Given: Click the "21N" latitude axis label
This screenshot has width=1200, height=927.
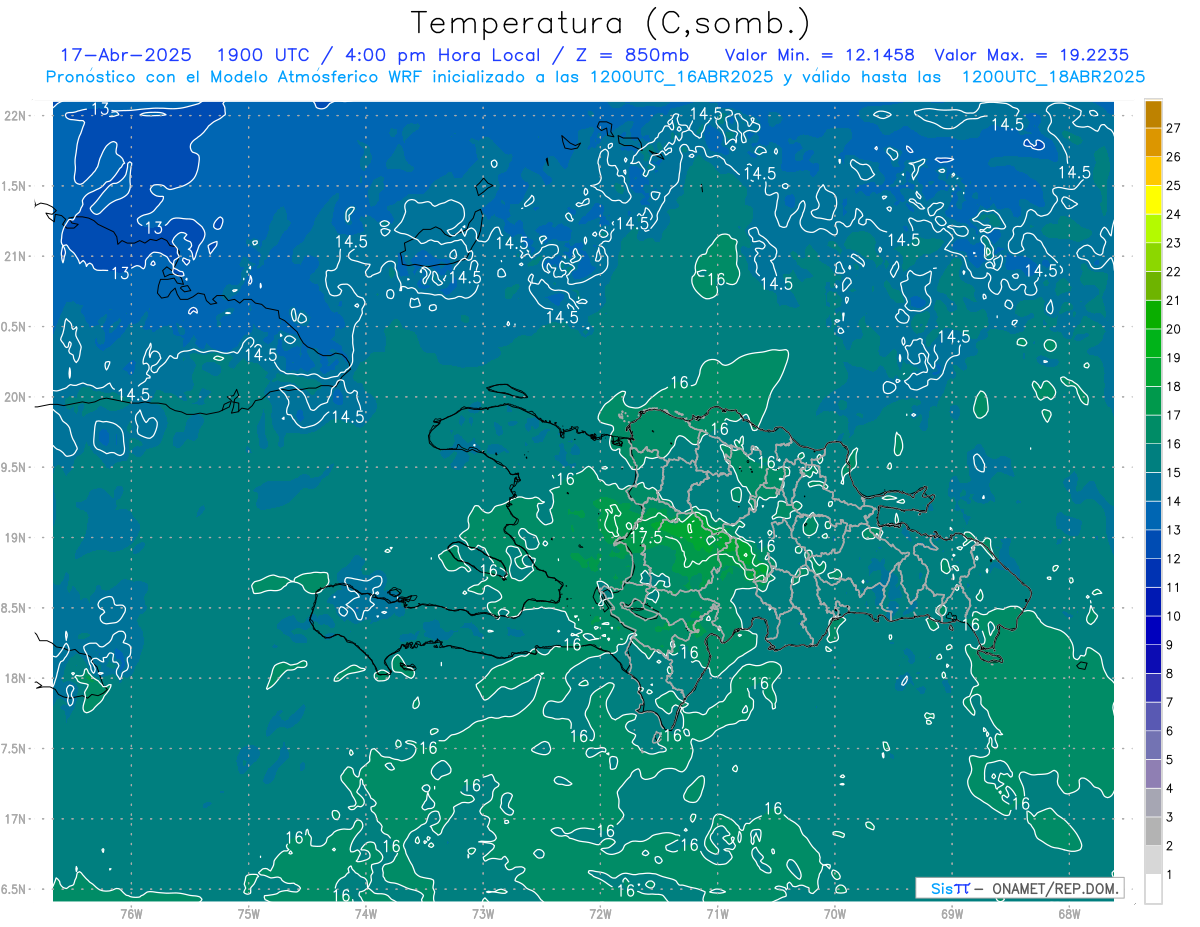Looking at the screenshot, I should click(17, 256).
